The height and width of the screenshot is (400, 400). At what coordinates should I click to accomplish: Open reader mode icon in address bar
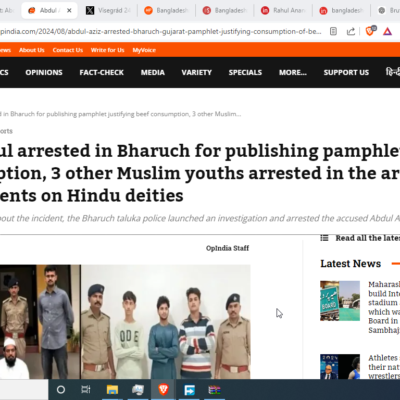click(x=333, y=32)
